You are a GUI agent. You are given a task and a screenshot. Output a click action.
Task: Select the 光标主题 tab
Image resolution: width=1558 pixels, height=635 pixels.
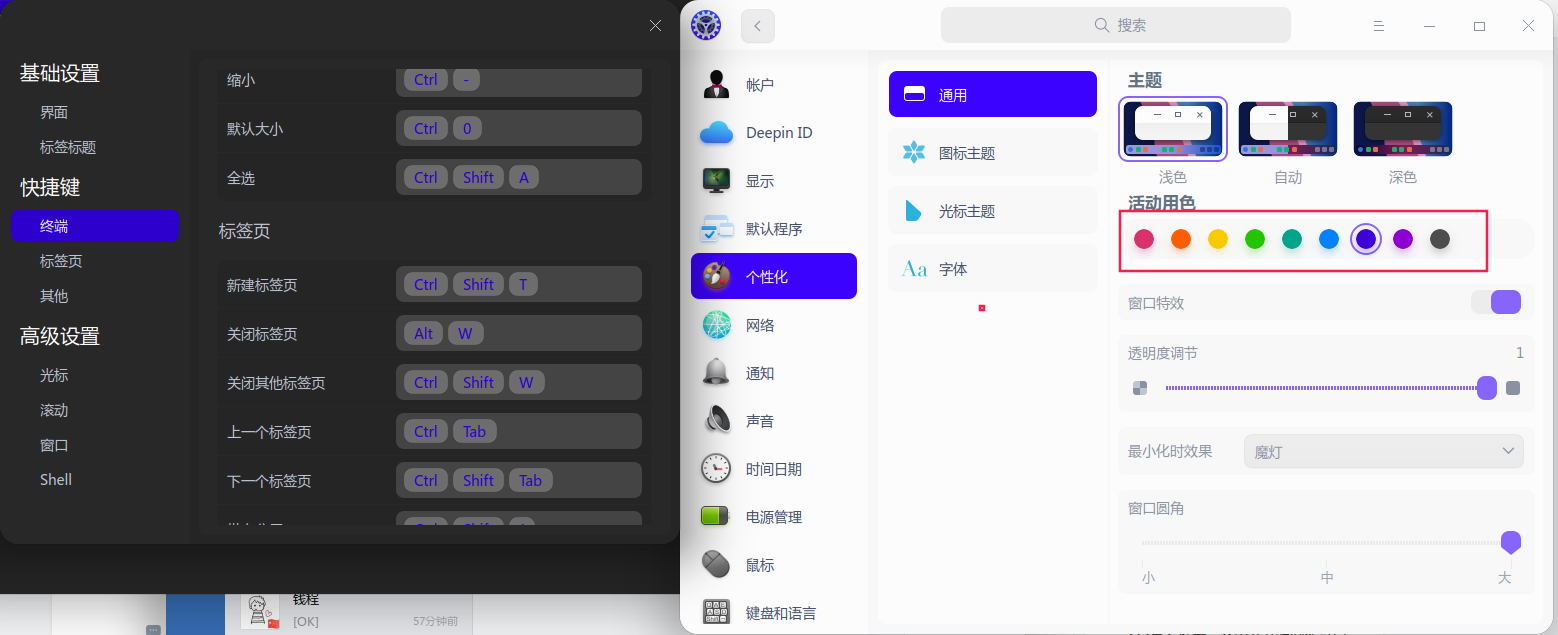[993, 211]
